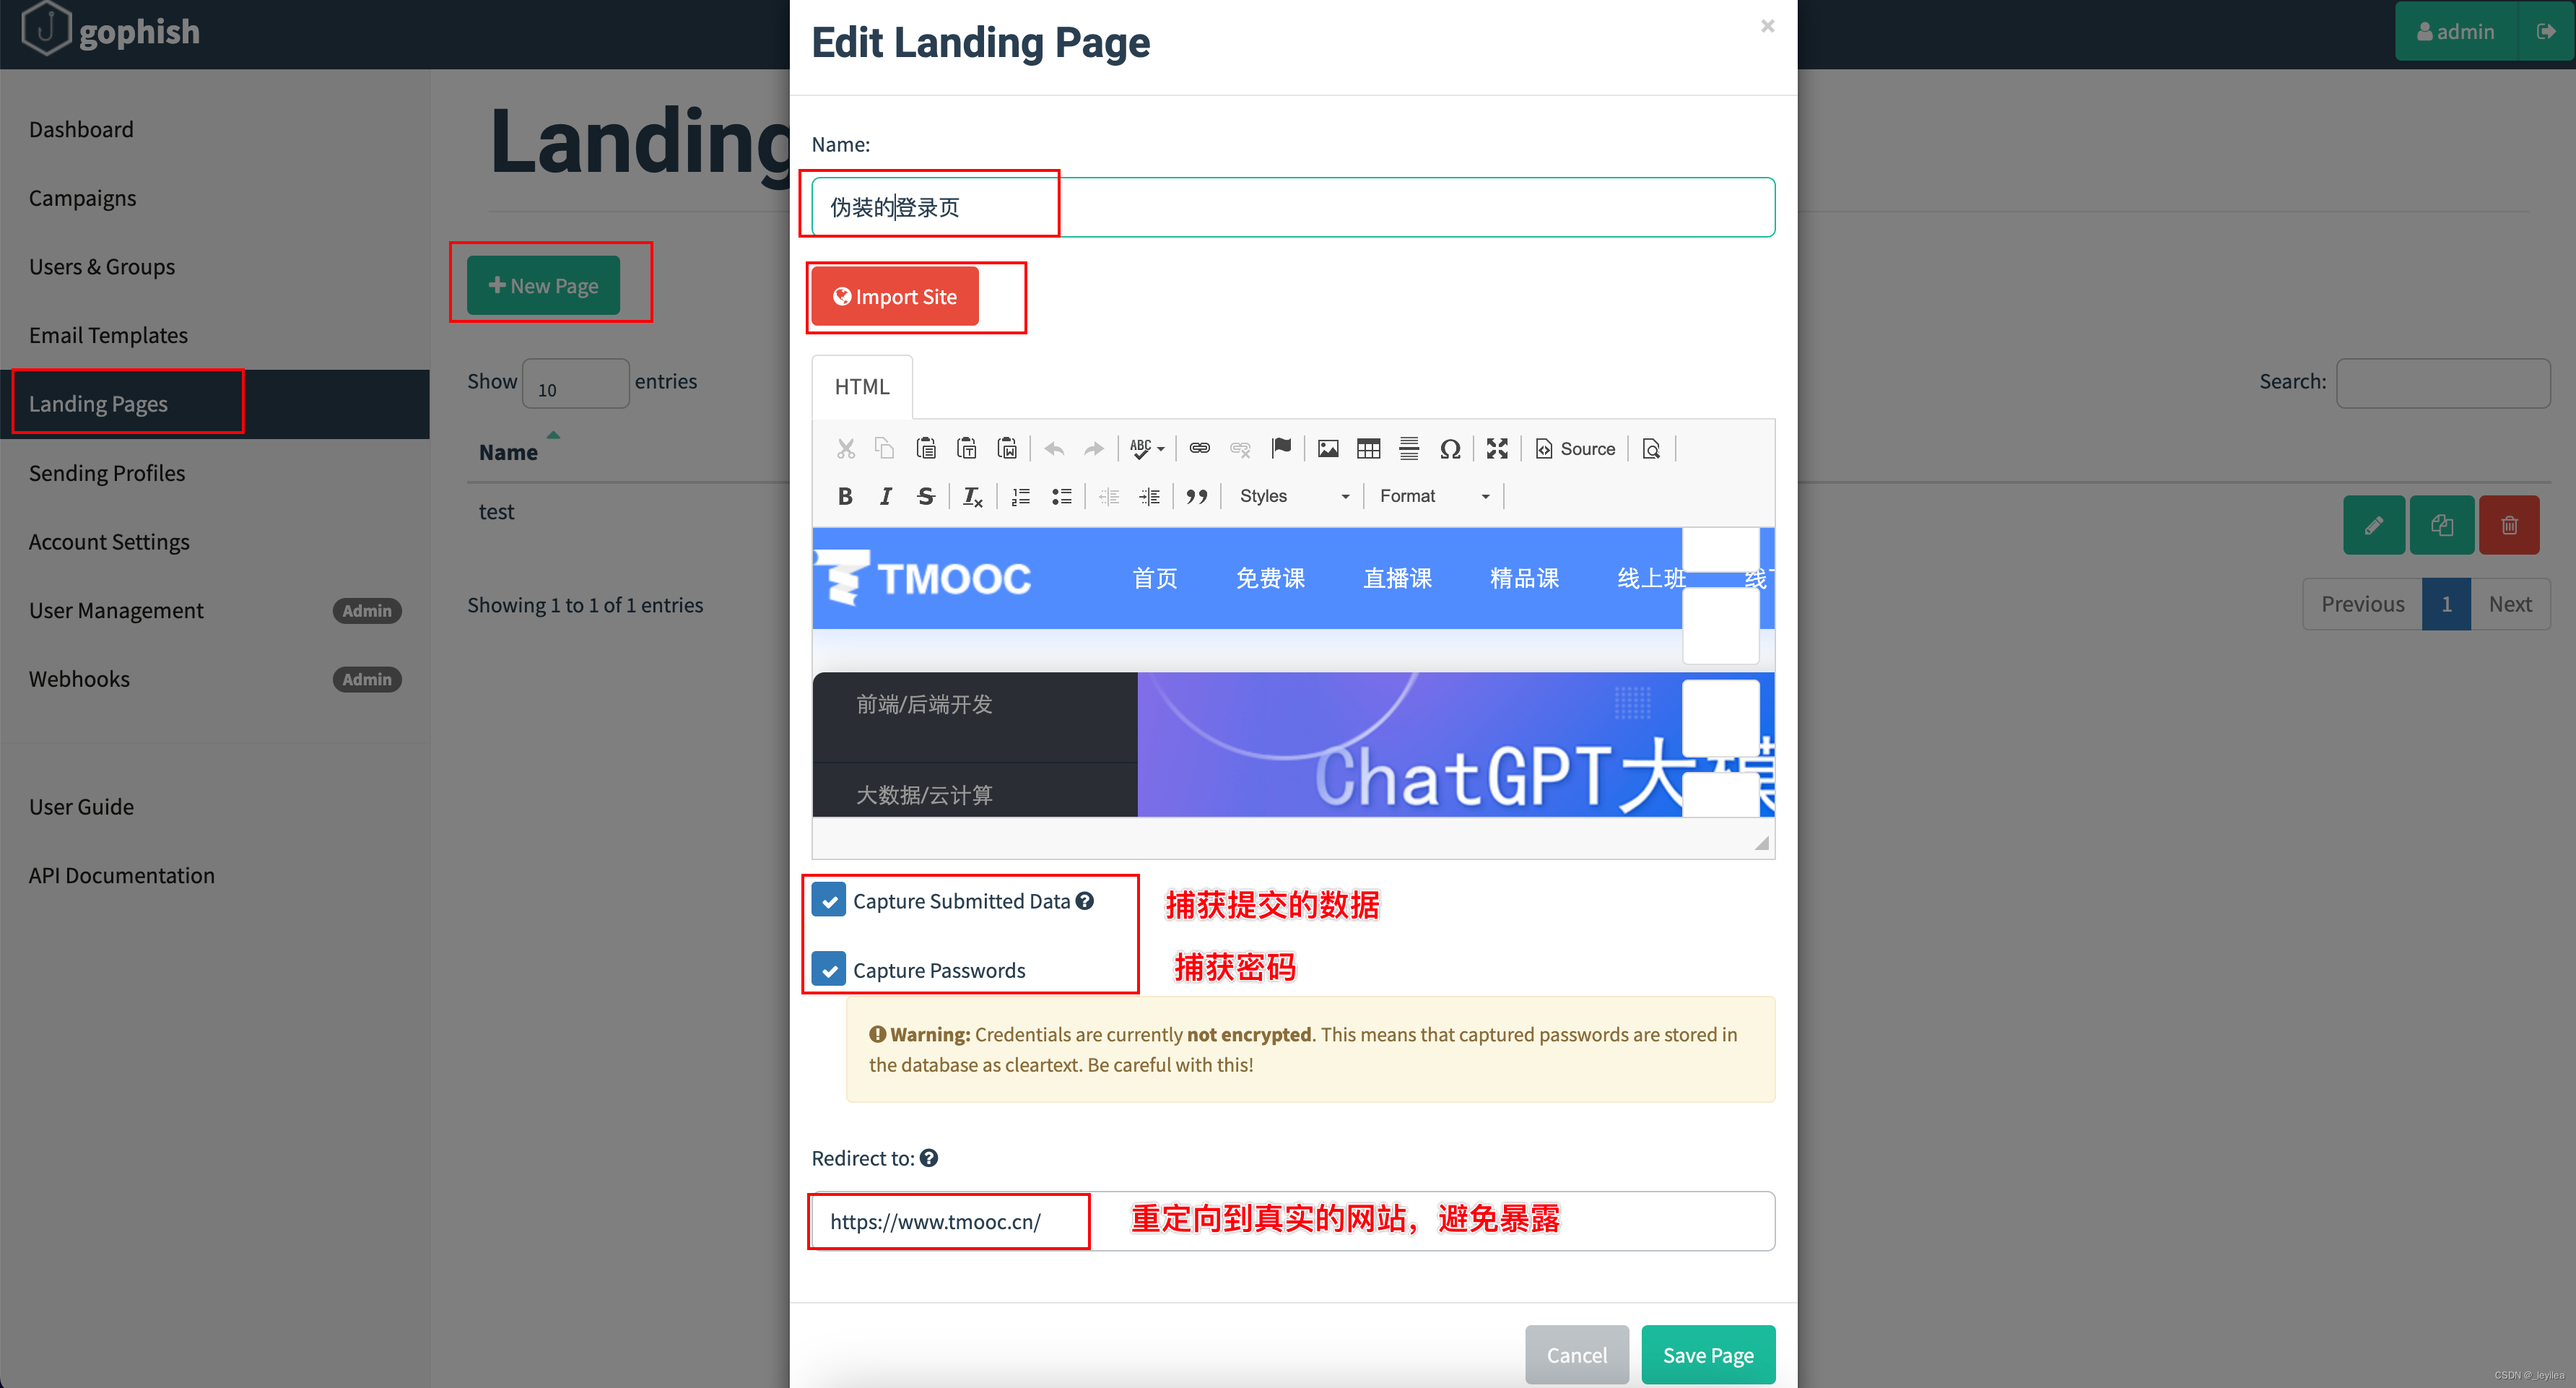Toggle Capture Passwords checkbox
The width and height of the screenshot is (2576, 1388).
tap(827, 968)
